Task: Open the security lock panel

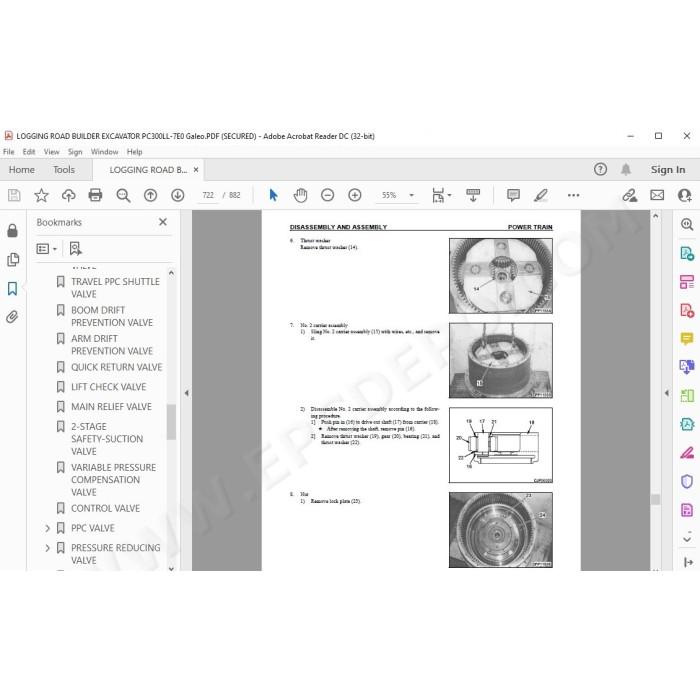Action: (x=12, y=230)
